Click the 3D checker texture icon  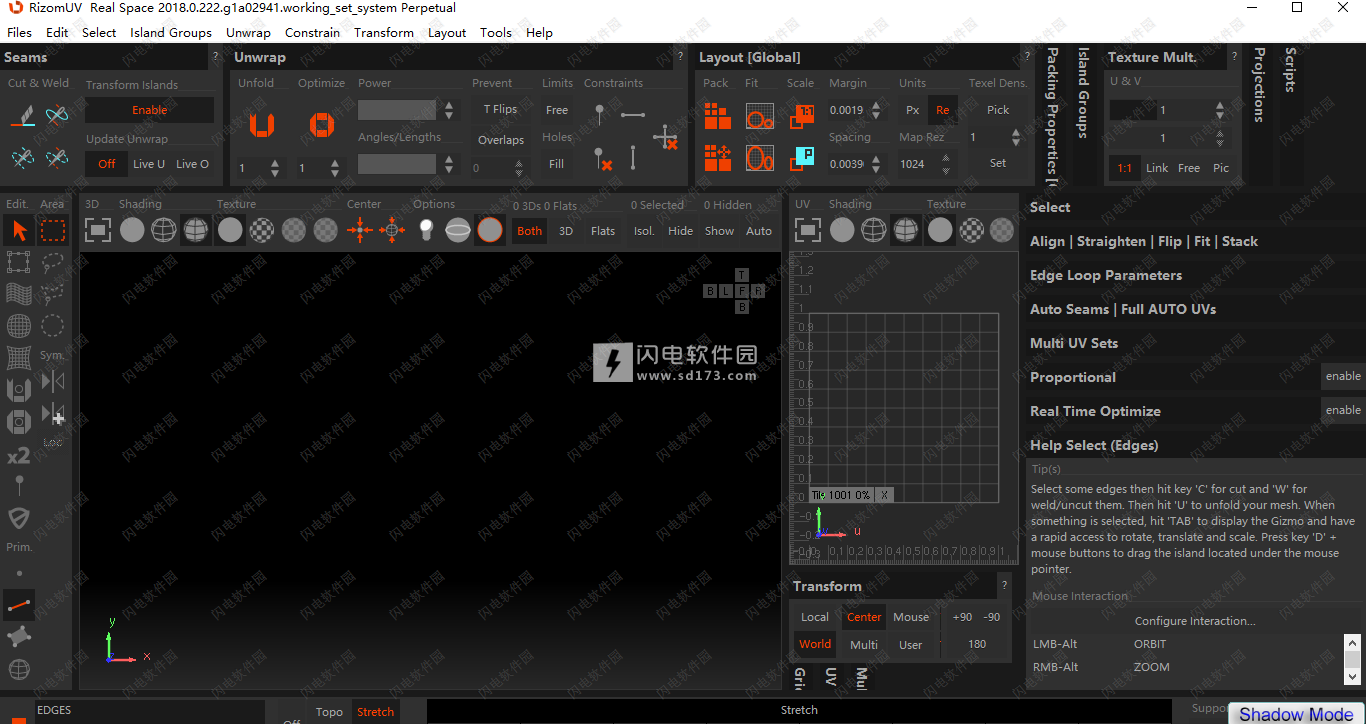pyautogui.click(x=261, y=231)
